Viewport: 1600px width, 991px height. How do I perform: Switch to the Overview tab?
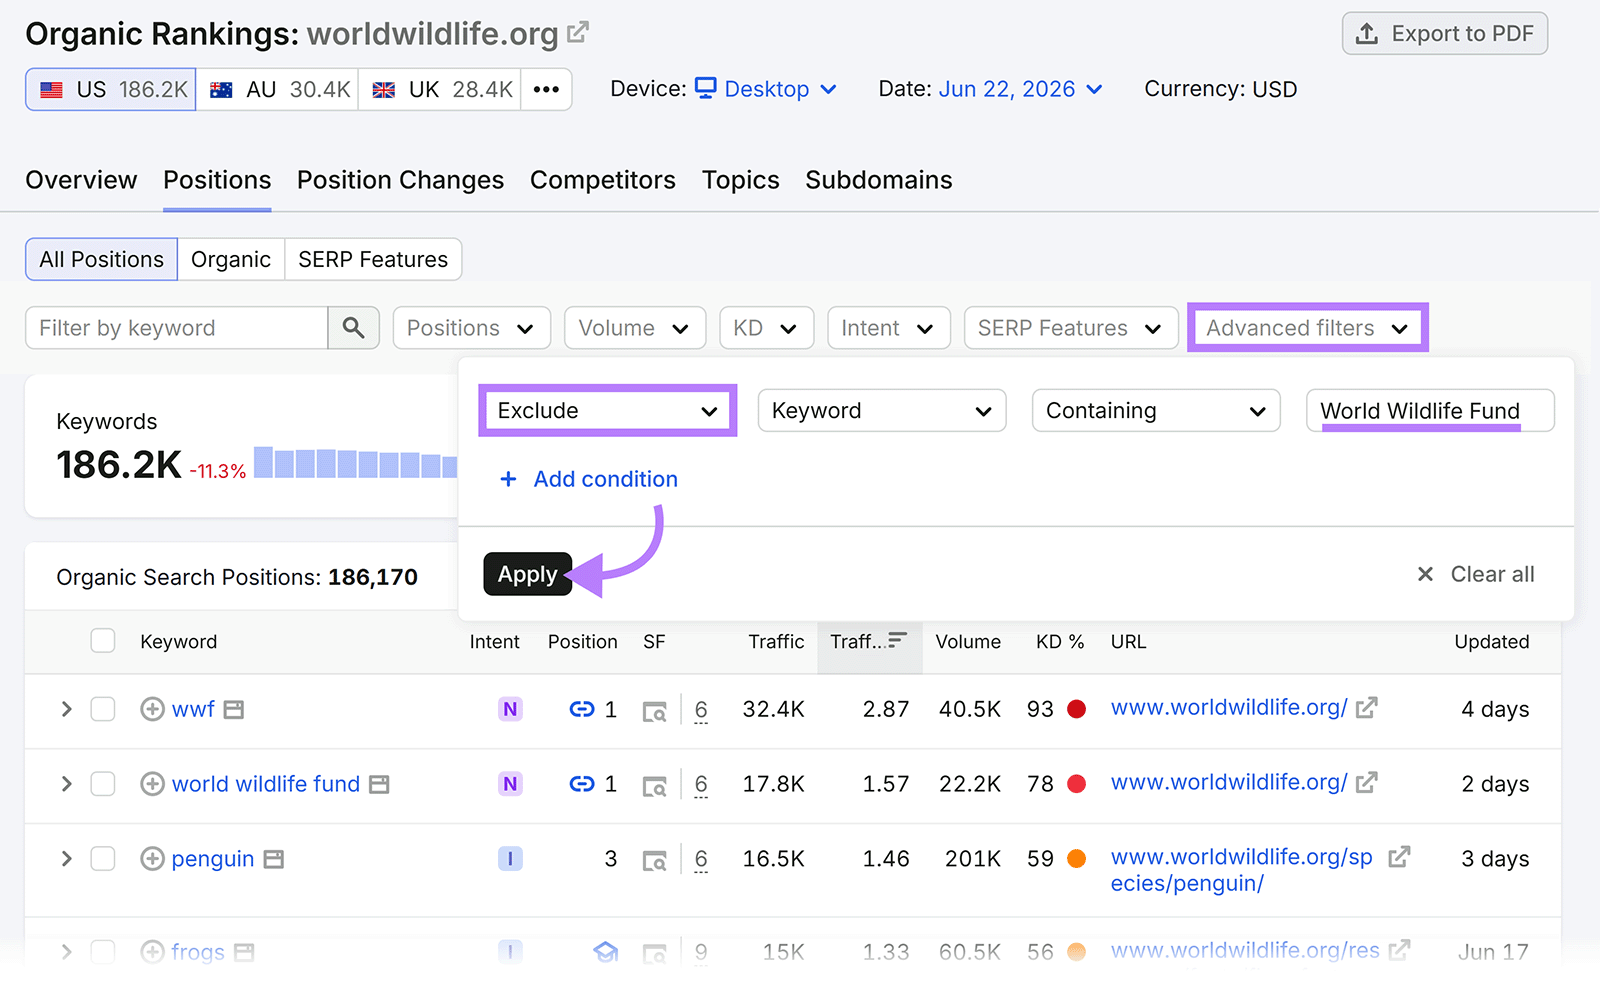coord(81,180)
